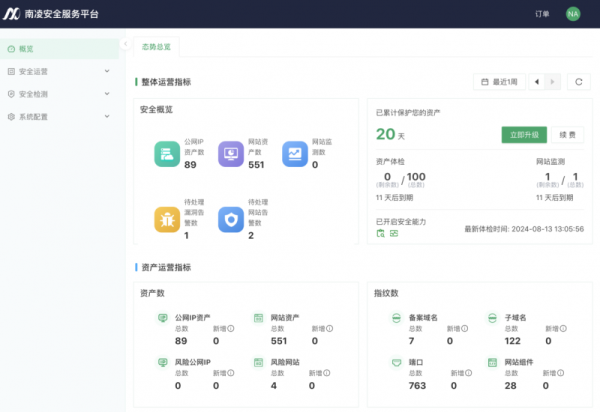
Task: Expand the 安全检测 sidebar menu
Action: (x=60, y=94)
